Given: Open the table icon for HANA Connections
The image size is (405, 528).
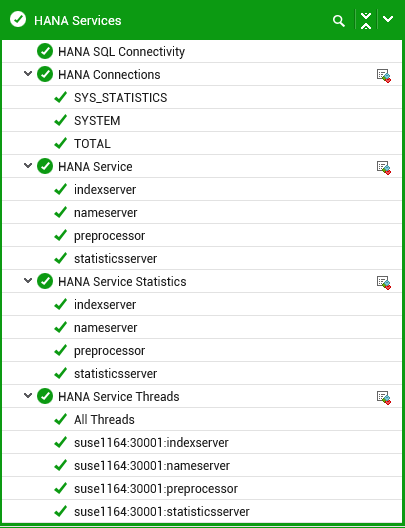Looking at the screenshot, I should 383,76.
